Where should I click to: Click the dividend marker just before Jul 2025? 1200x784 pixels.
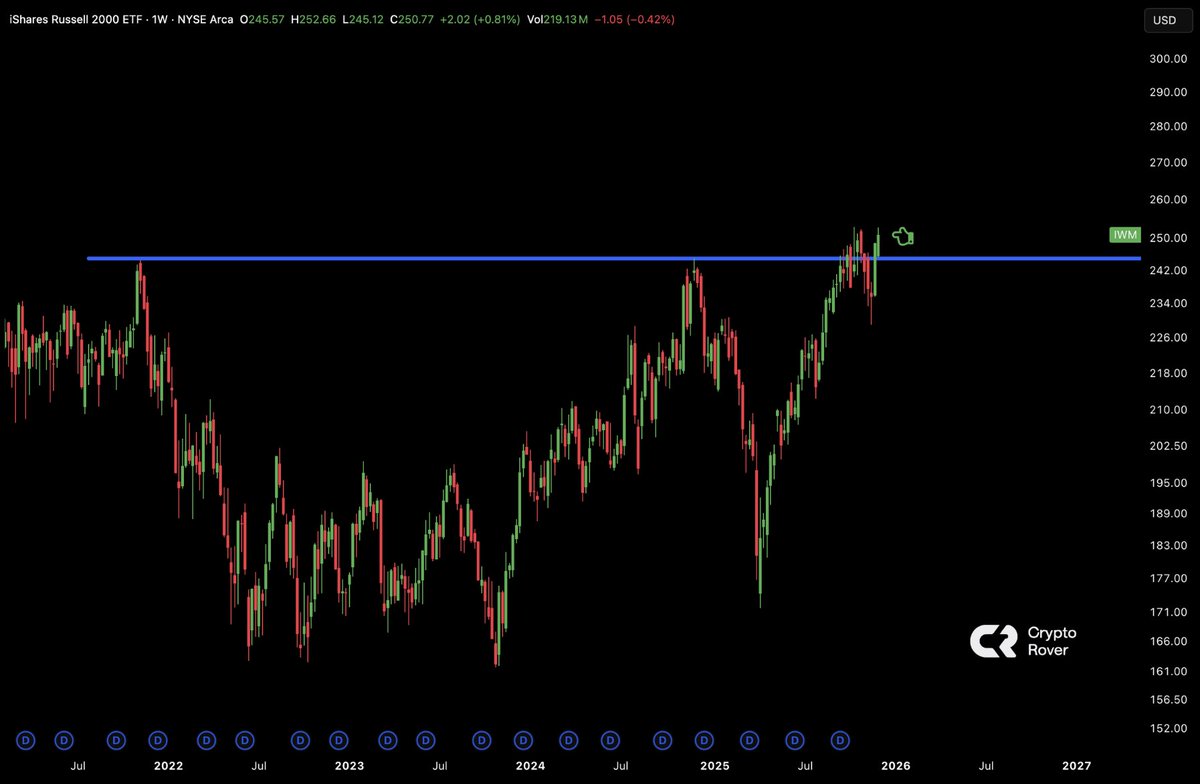pyautogui.click(x=795, y=740)
